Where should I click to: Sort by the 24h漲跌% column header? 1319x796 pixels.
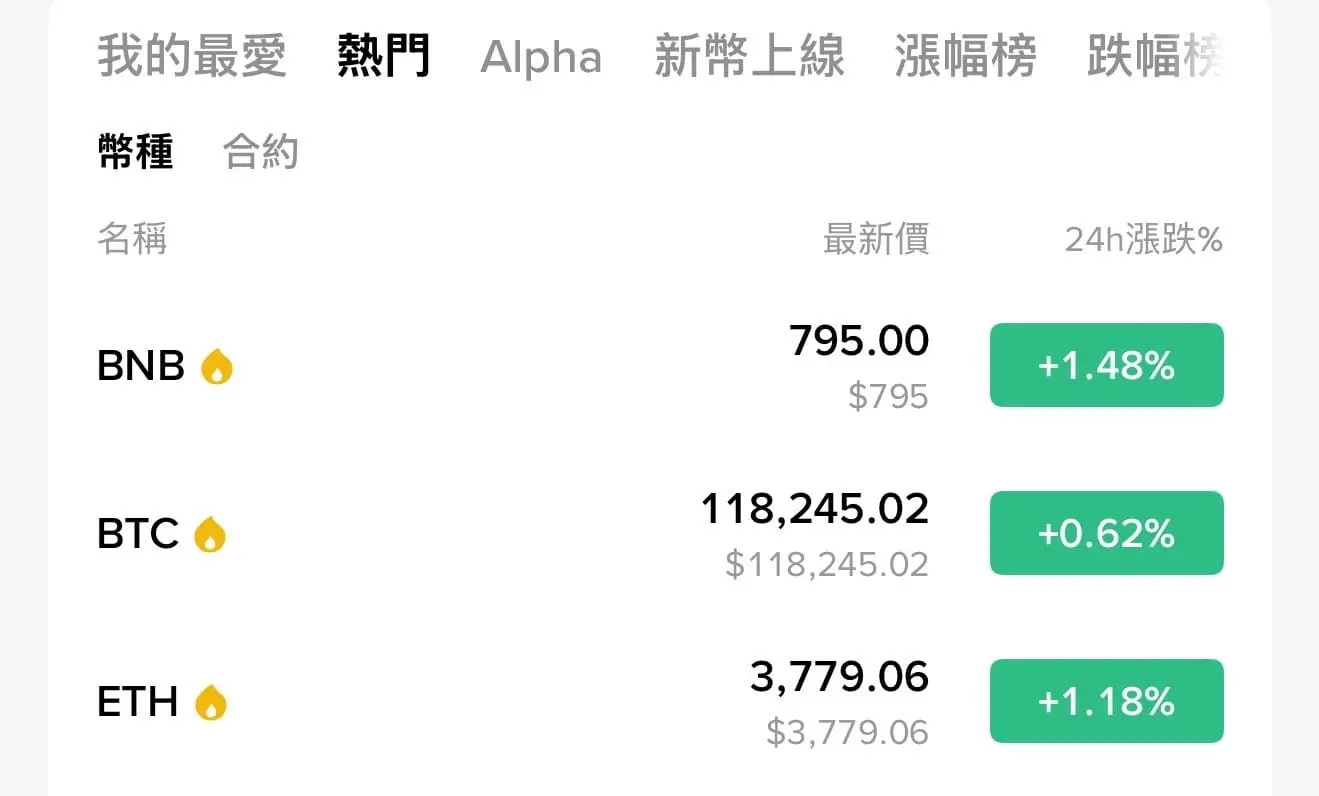pos(1144,240)
